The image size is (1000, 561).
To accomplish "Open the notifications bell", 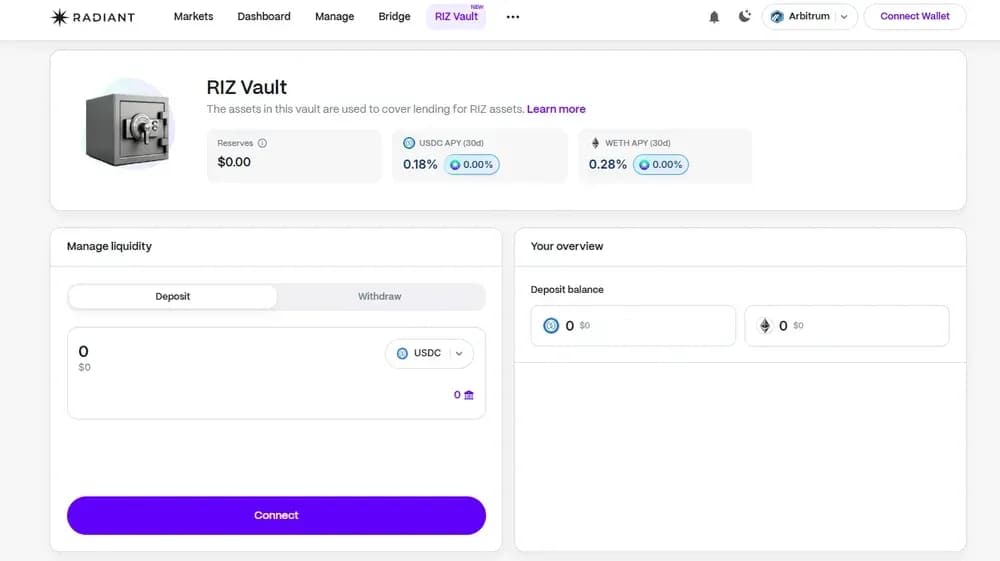I will click(x=714, y=17).
